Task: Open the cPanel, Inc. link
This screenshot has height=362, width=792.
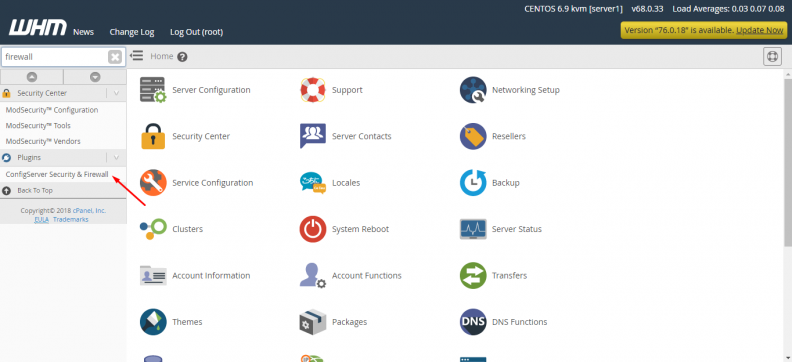Action: tap(89, 211)
